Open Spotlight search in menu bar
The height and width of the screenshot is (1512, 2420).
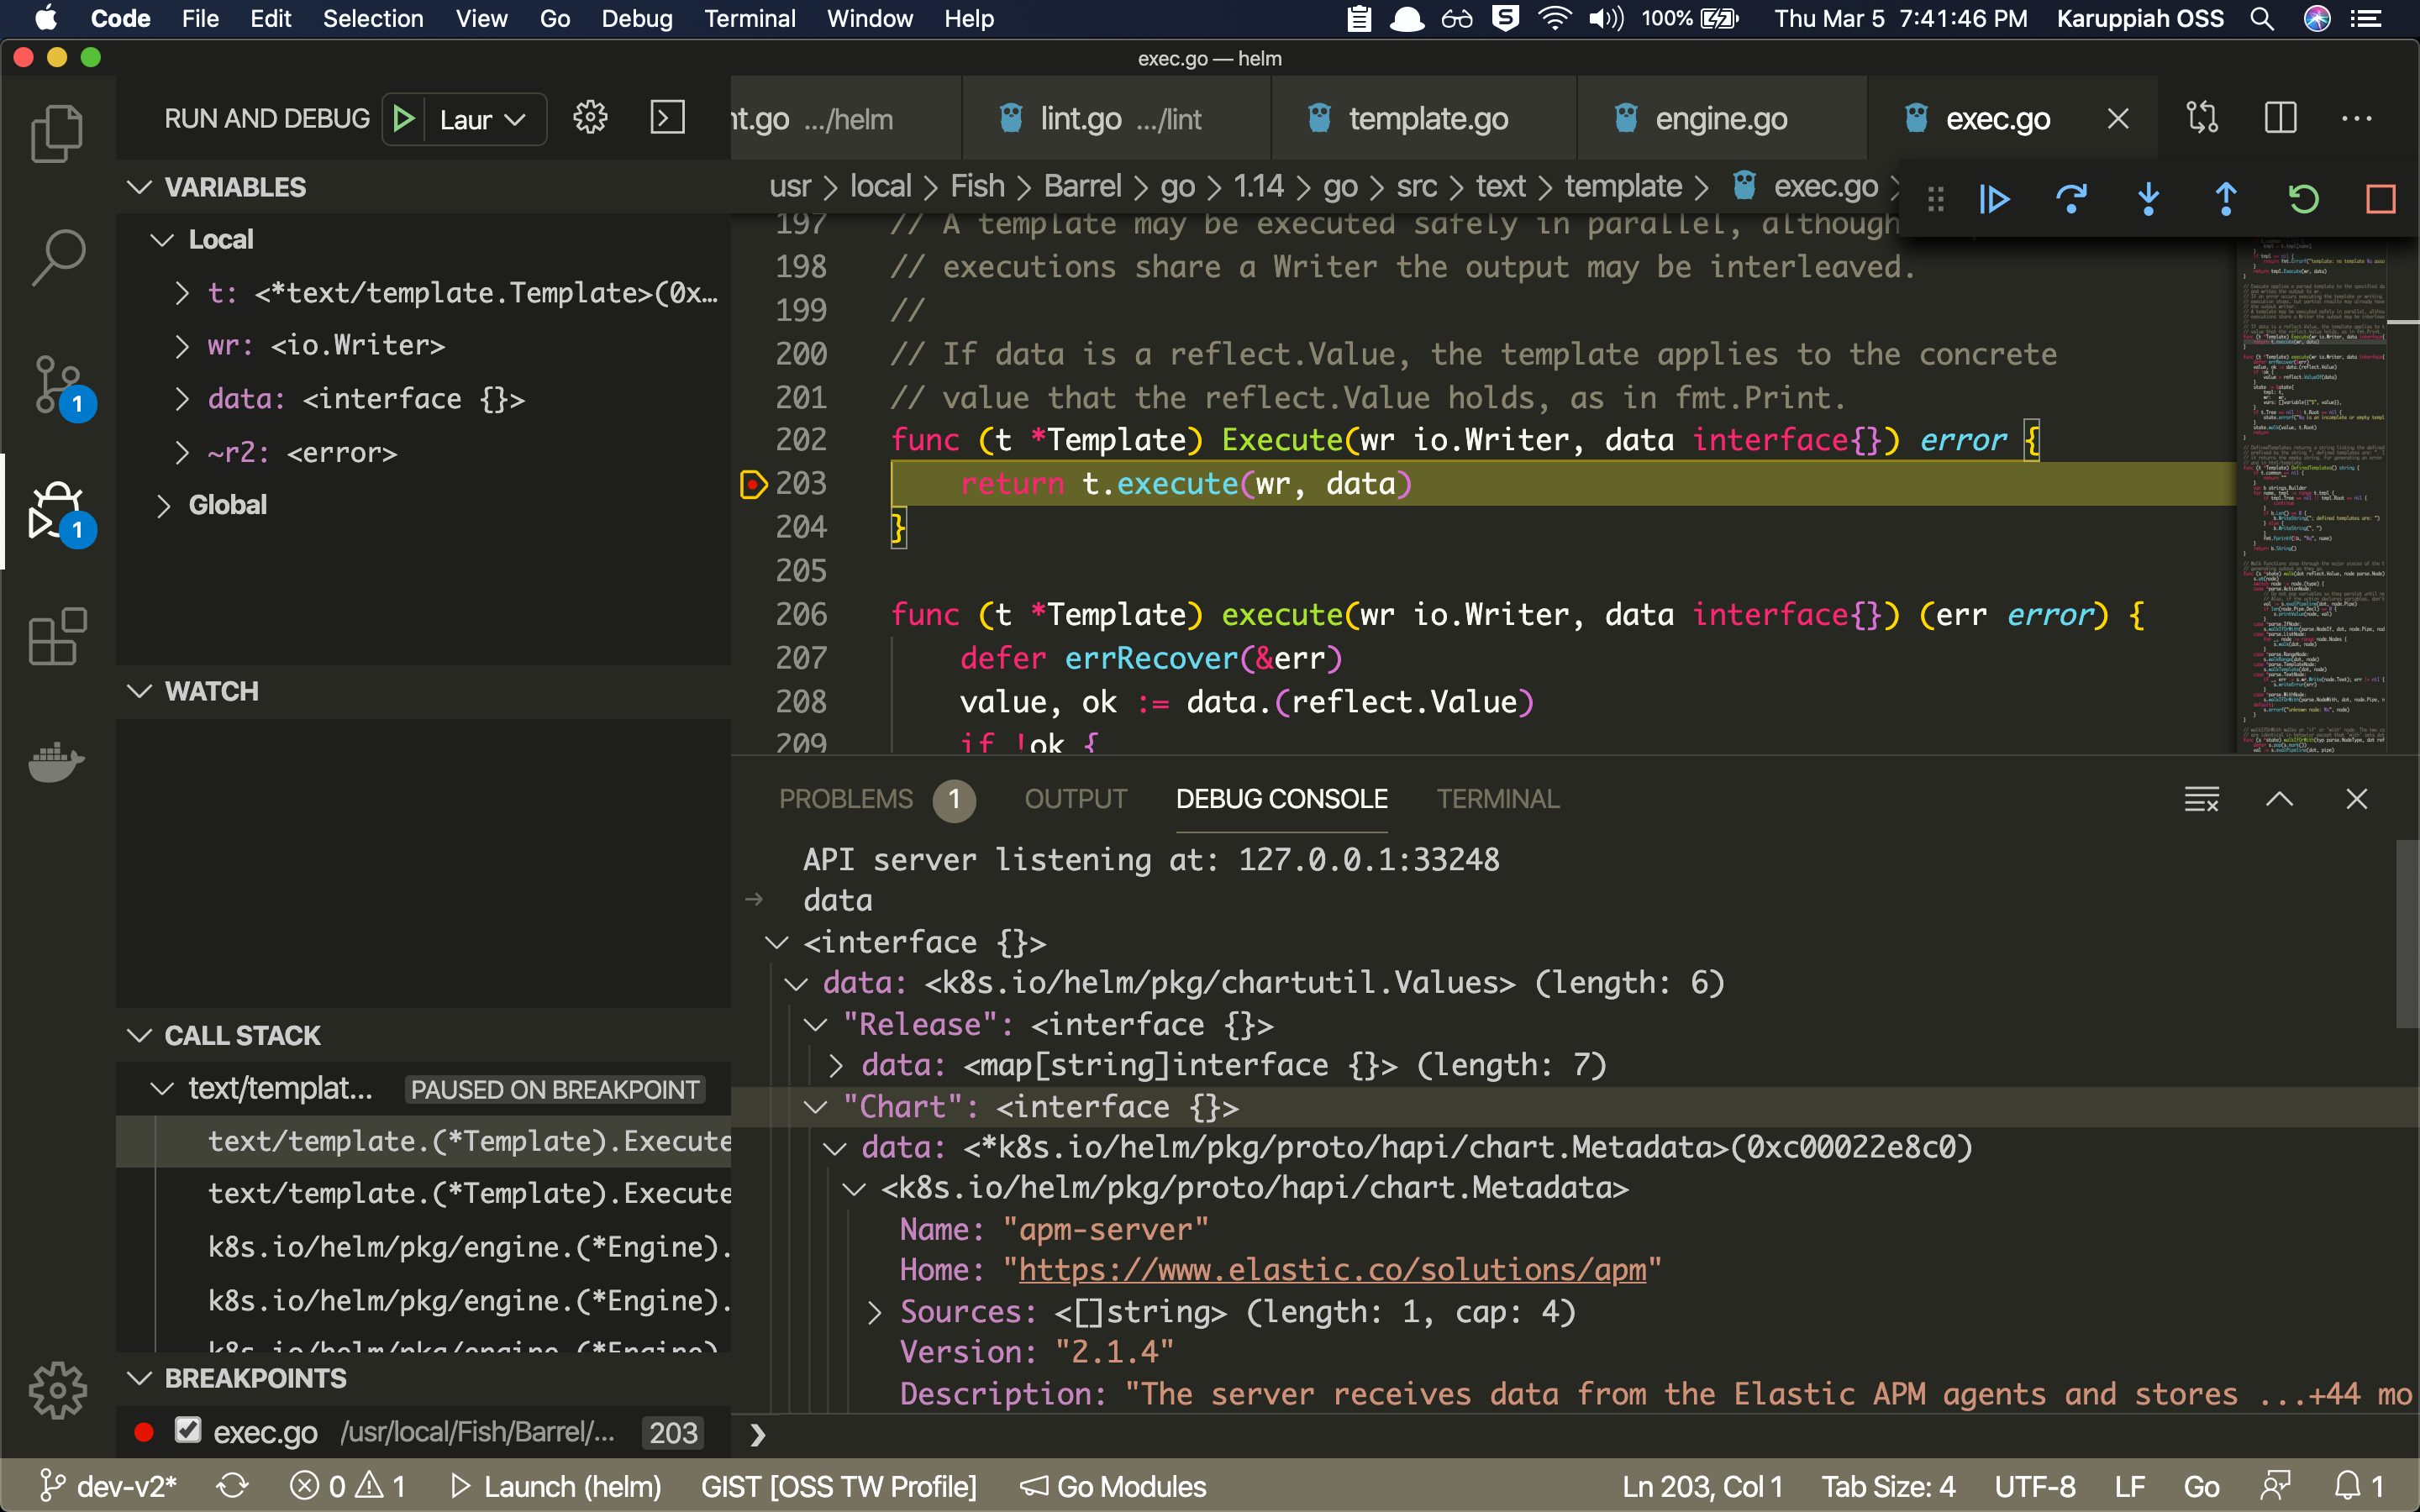(2262, 18)
